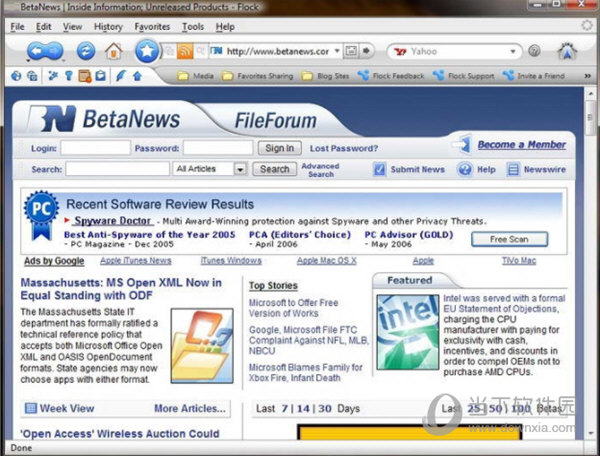Screen dimensions: 600x456
Task: Click the browser address bar
Action: pyautogui.click(x=277, y=51)
